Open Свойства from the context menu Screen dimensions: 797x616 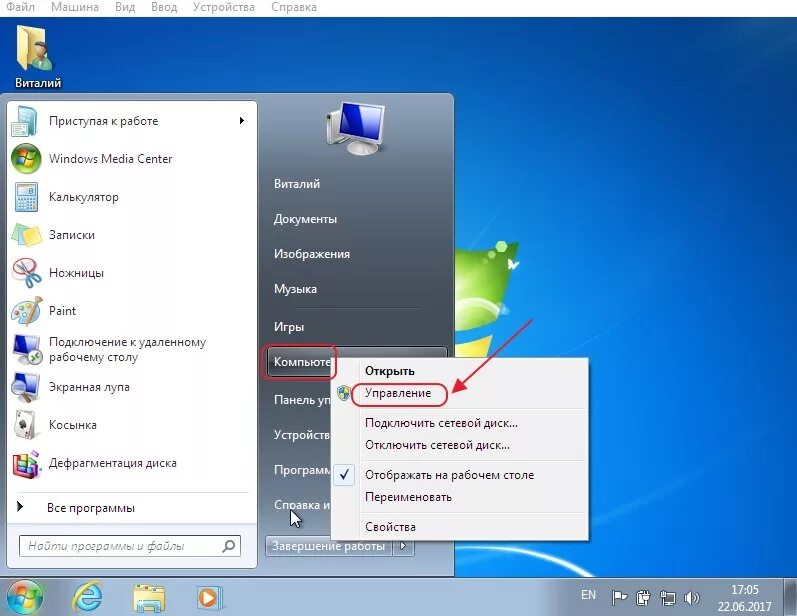(x=390, y=527)
